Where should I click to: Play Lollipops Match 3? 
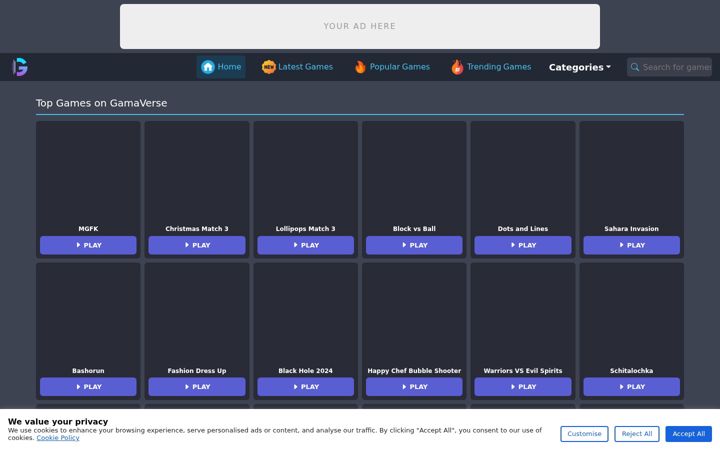point(305,245)
